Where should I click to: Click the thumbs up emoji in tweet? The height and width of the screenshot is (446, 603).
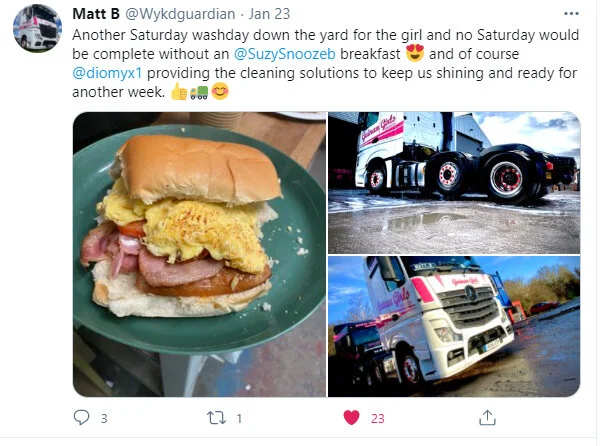click(x=179, y=92)
